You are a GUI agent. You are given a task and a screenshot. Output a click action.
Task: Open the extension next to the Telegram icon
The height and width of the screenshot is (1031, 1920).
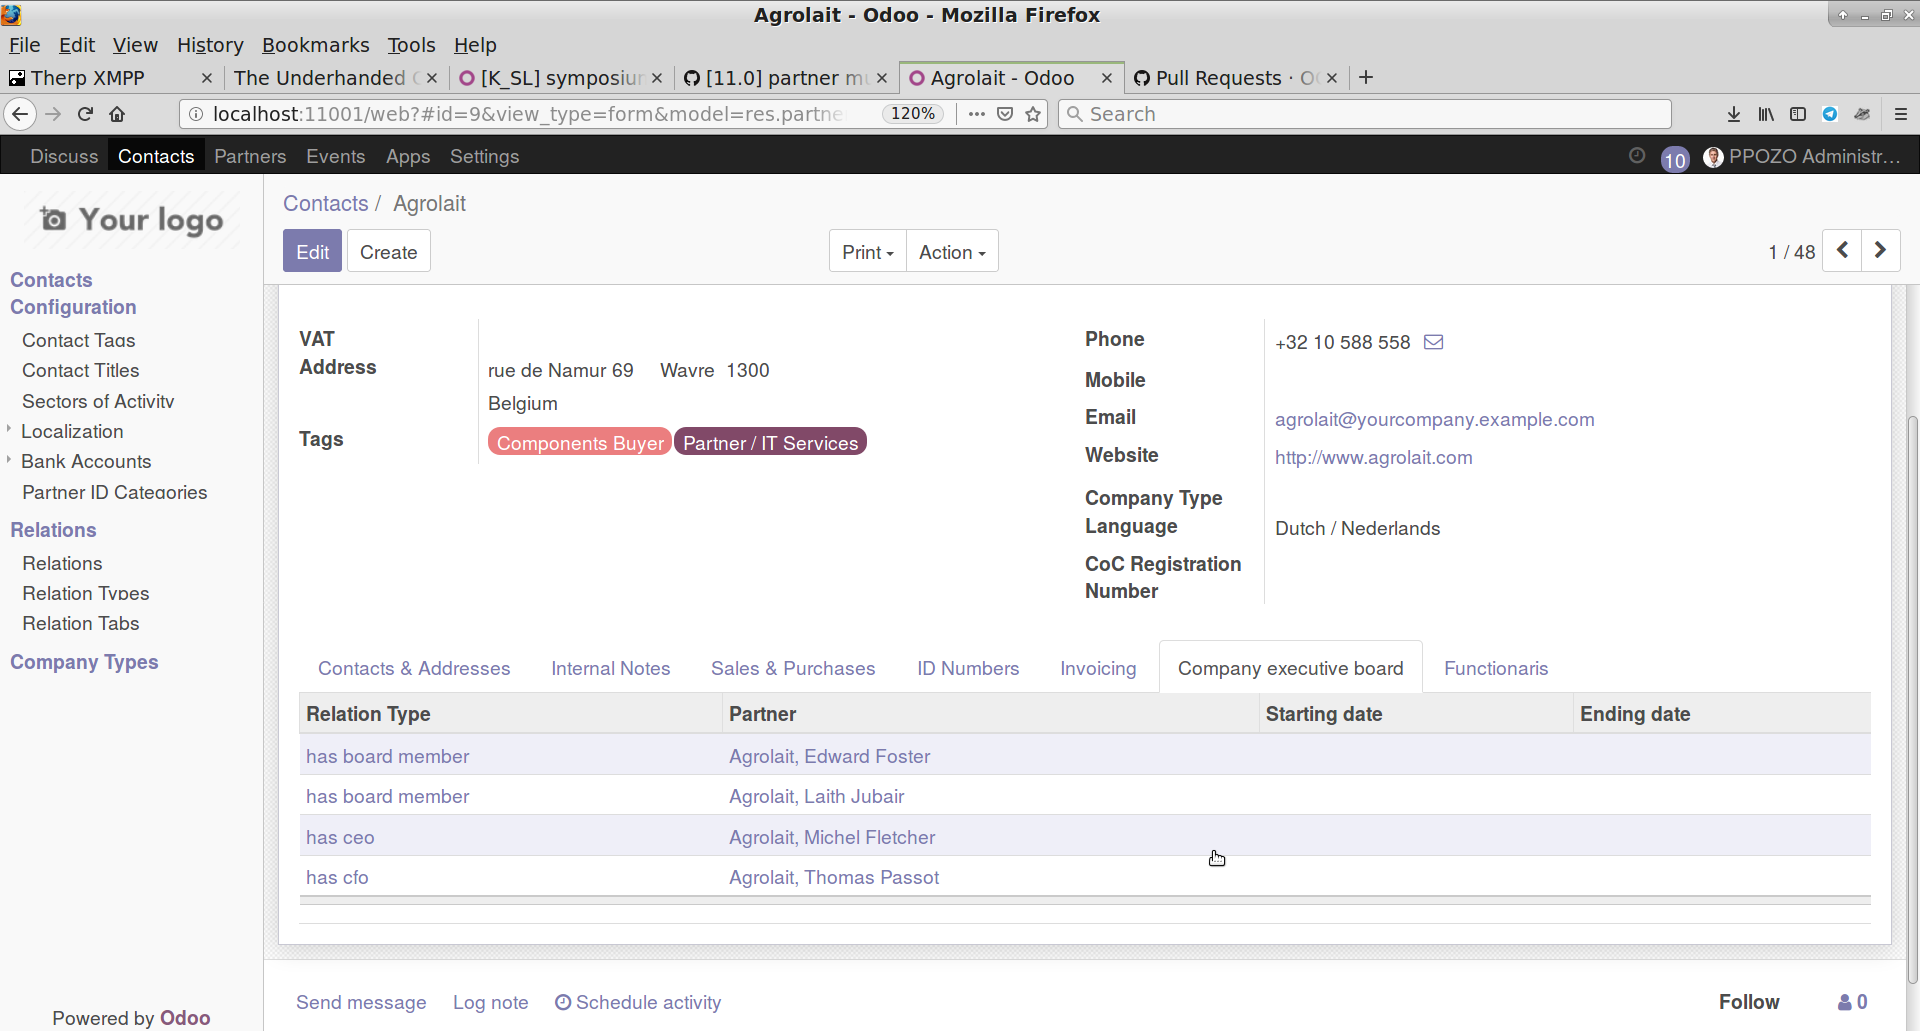[x=1862, y=114]
